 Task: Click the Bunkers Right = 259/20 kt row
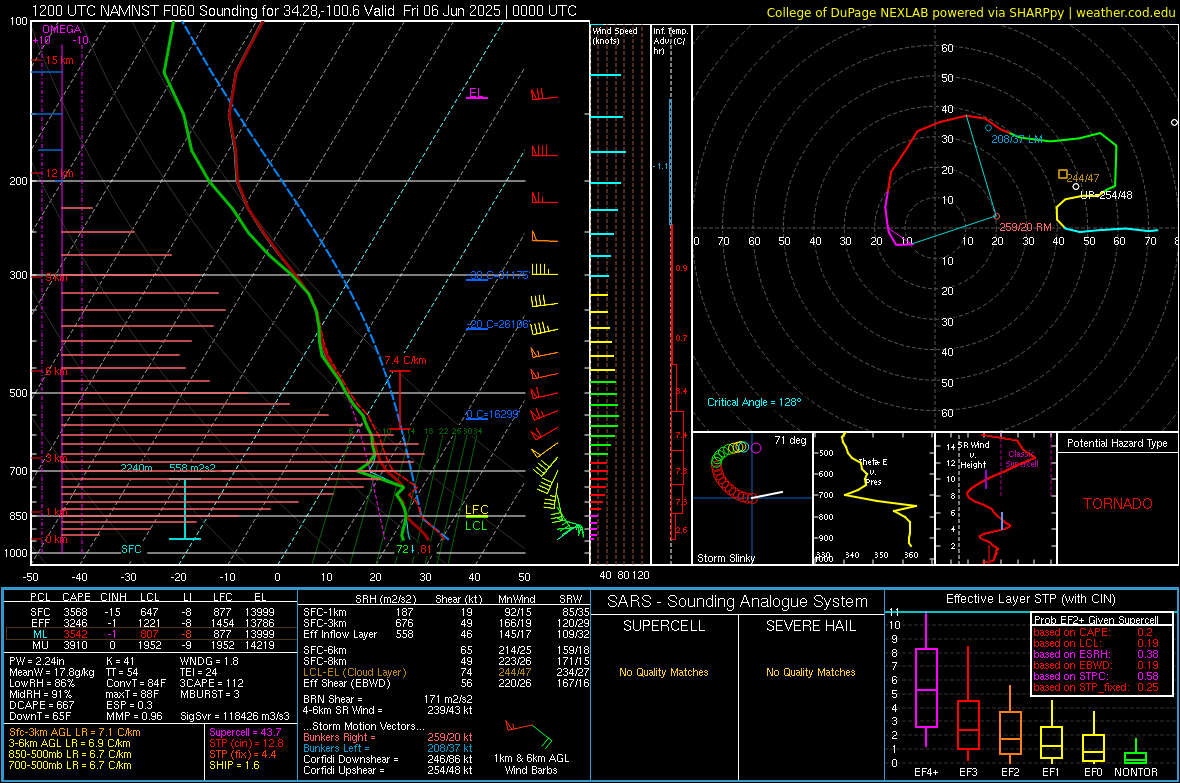[x=388, y=737]
